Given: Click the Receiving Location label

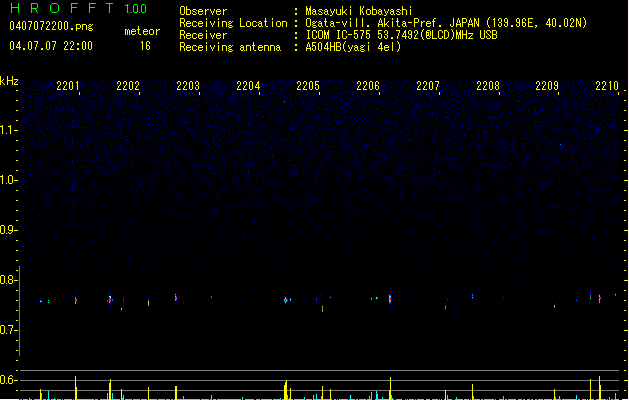Looking at the screenshot, I should pyautogui.click(x=233, y=23).
